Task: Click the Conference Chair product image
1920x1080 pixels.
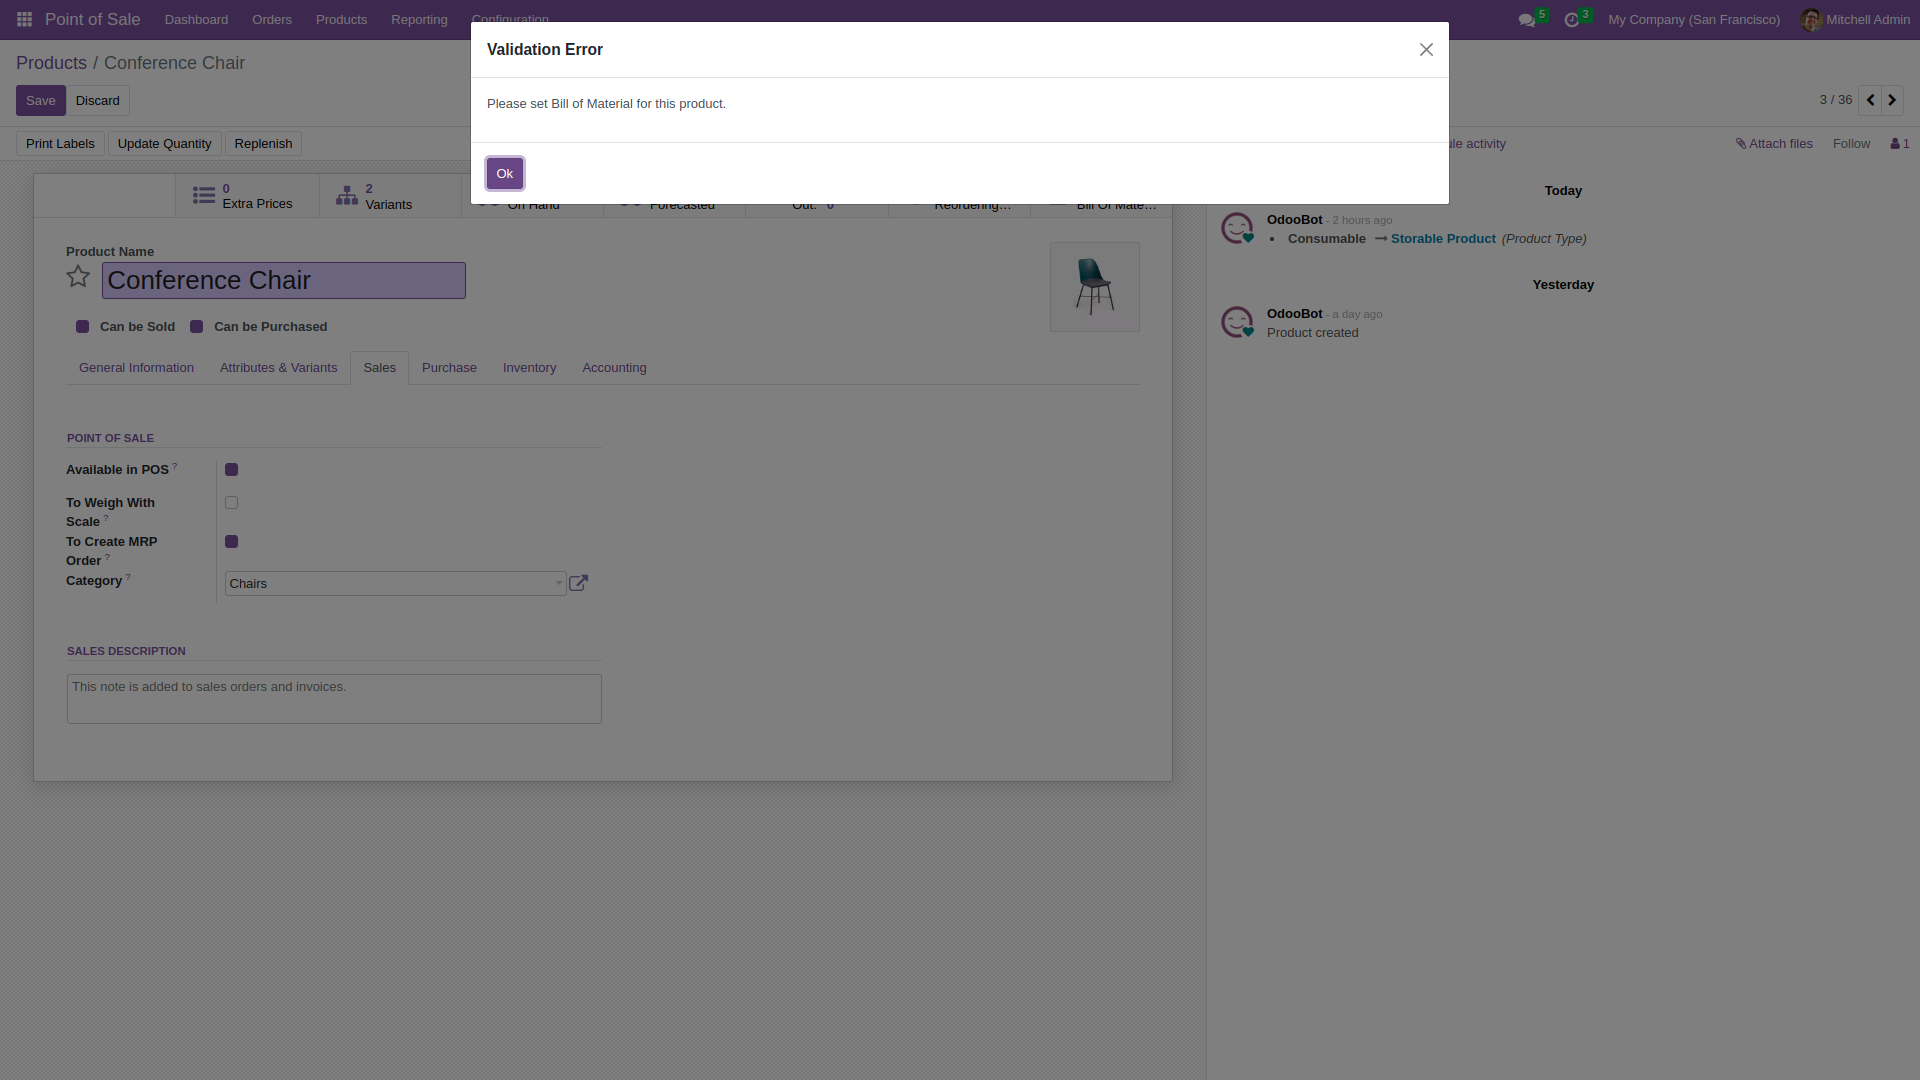Action: (x=1094, y=287)
